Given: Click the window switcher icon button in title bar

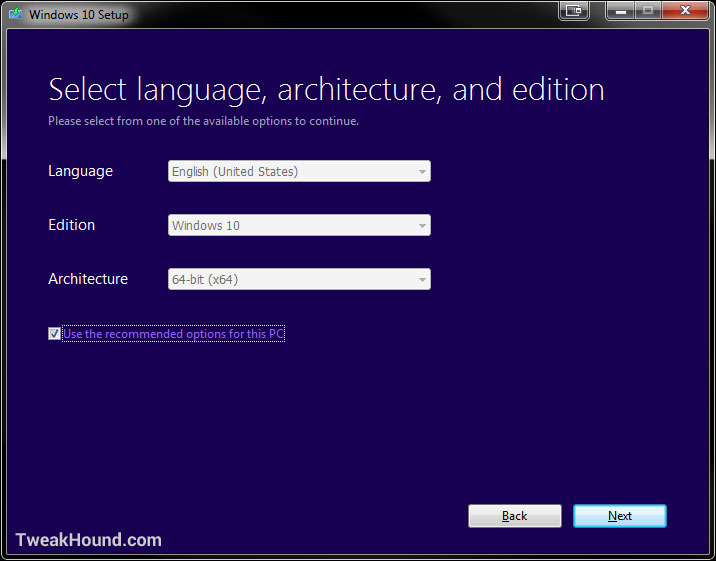Looking at the screenshot, I should pos(574,11).
